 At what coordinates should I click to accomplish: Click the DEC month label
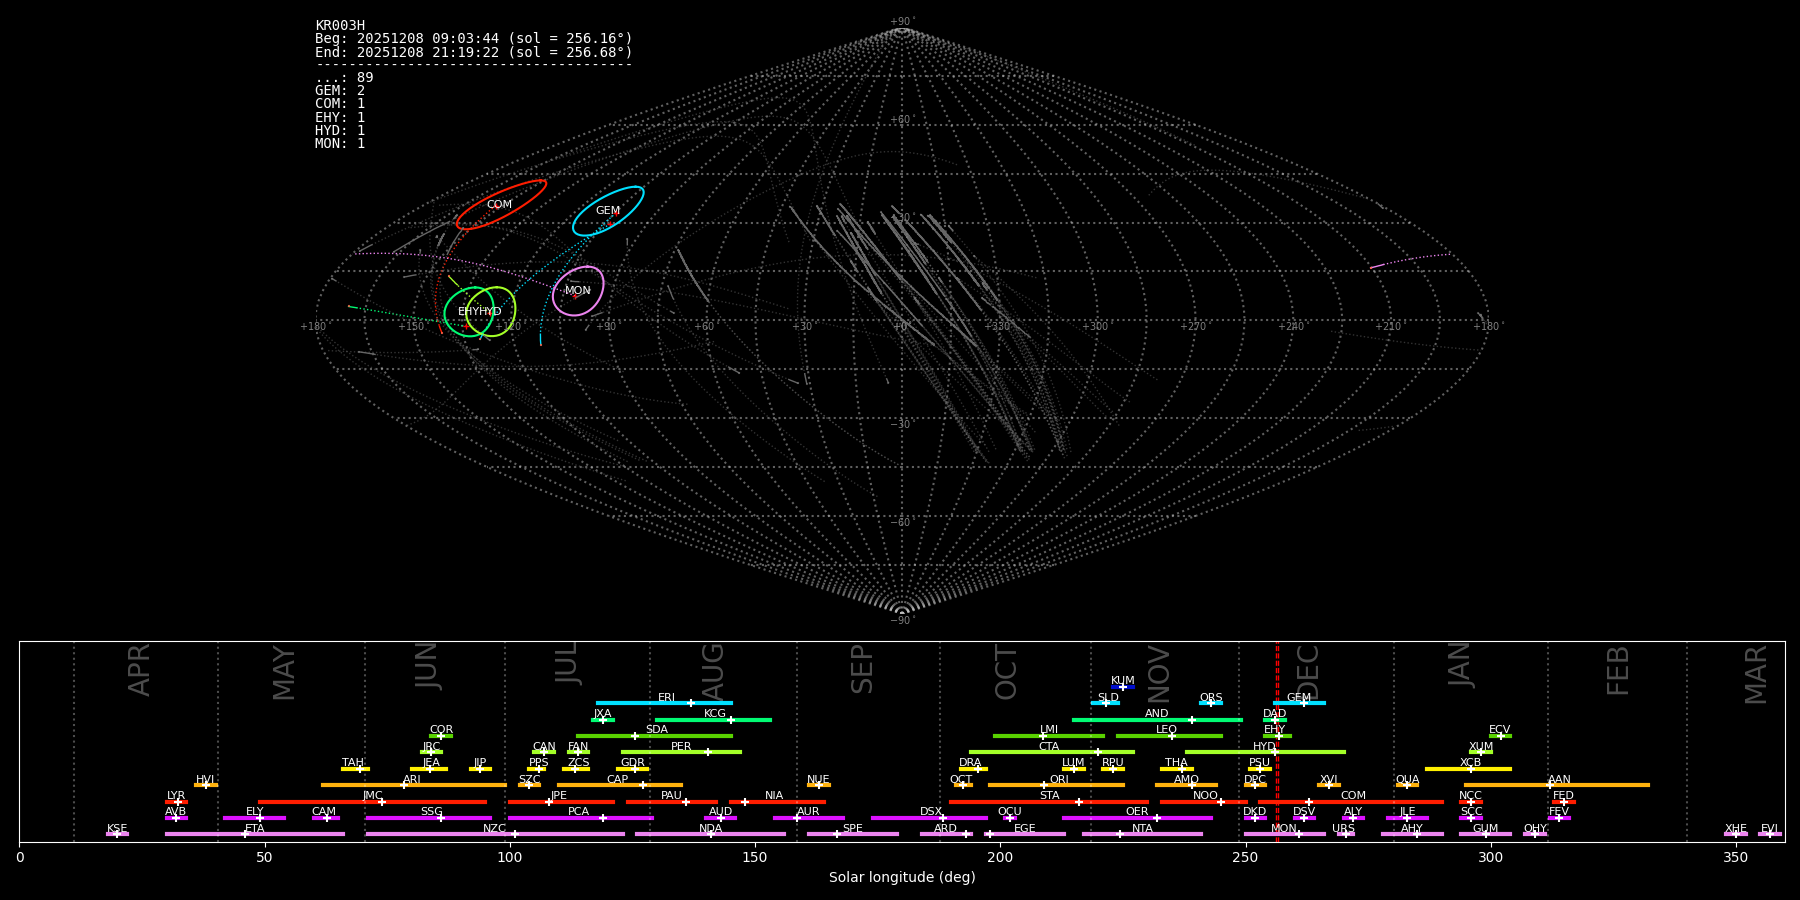pos(1308,672)
